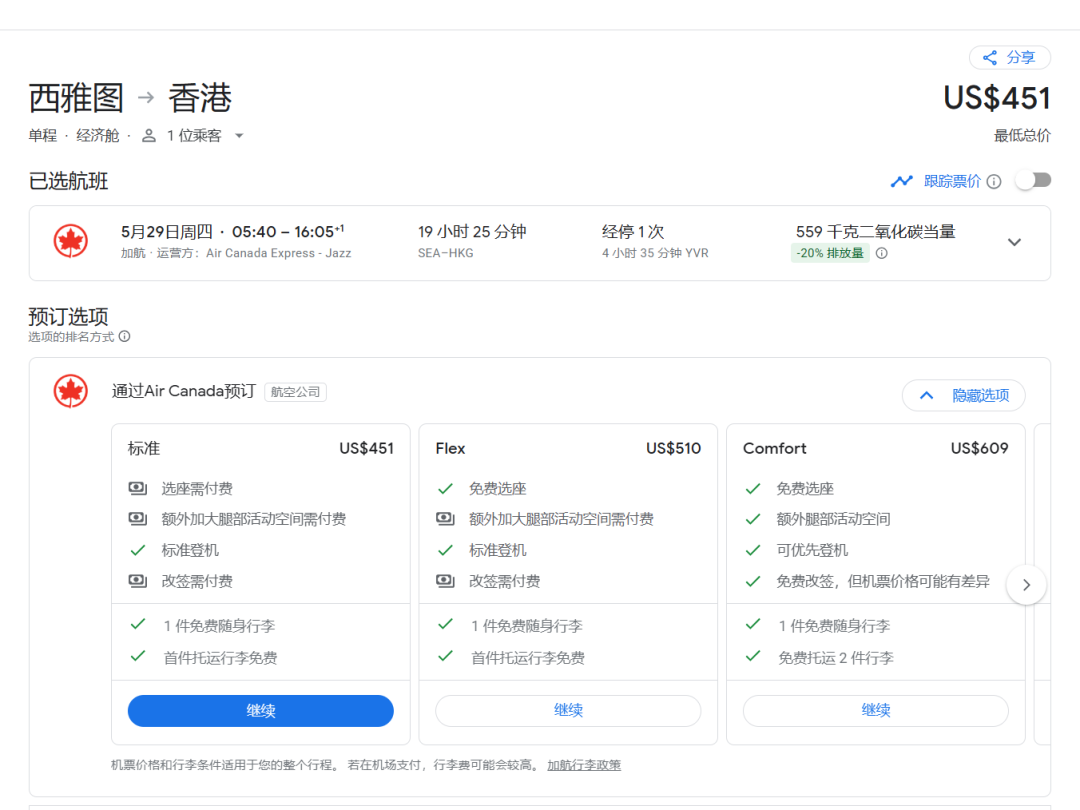This screenshot has height=810, width=1080.
Task: Click the 香港 destination city heading
Action: point(200,98)
